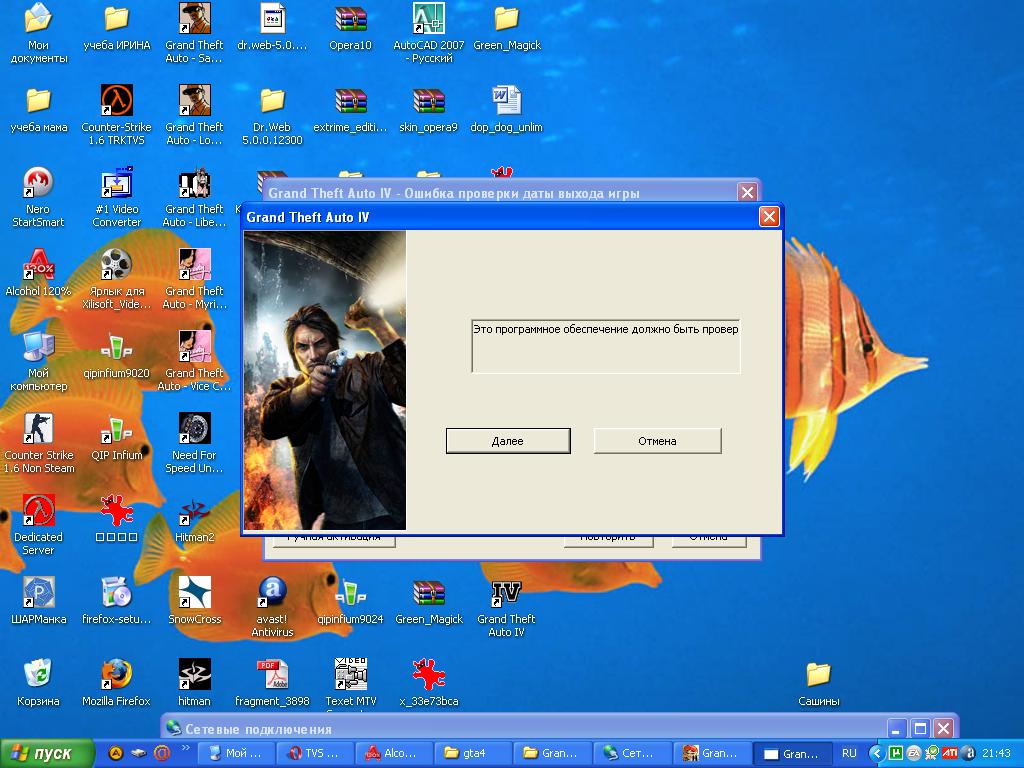Launch Mozilla Firefox from desktop

click(x=116, y=675)
